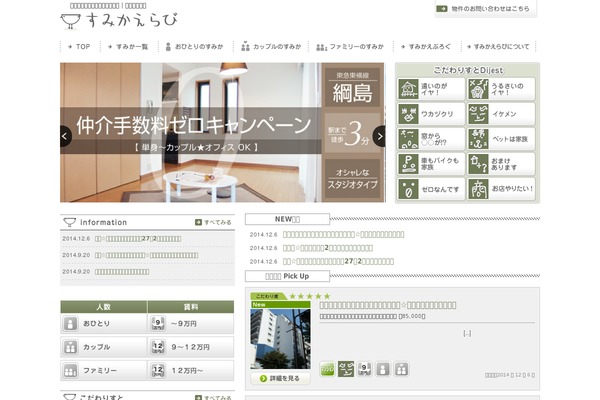Image resolution: width=600 pixels, height=400 pixels.
Task: Show next slide with right carousel arrow
Action: pos(379,136)
